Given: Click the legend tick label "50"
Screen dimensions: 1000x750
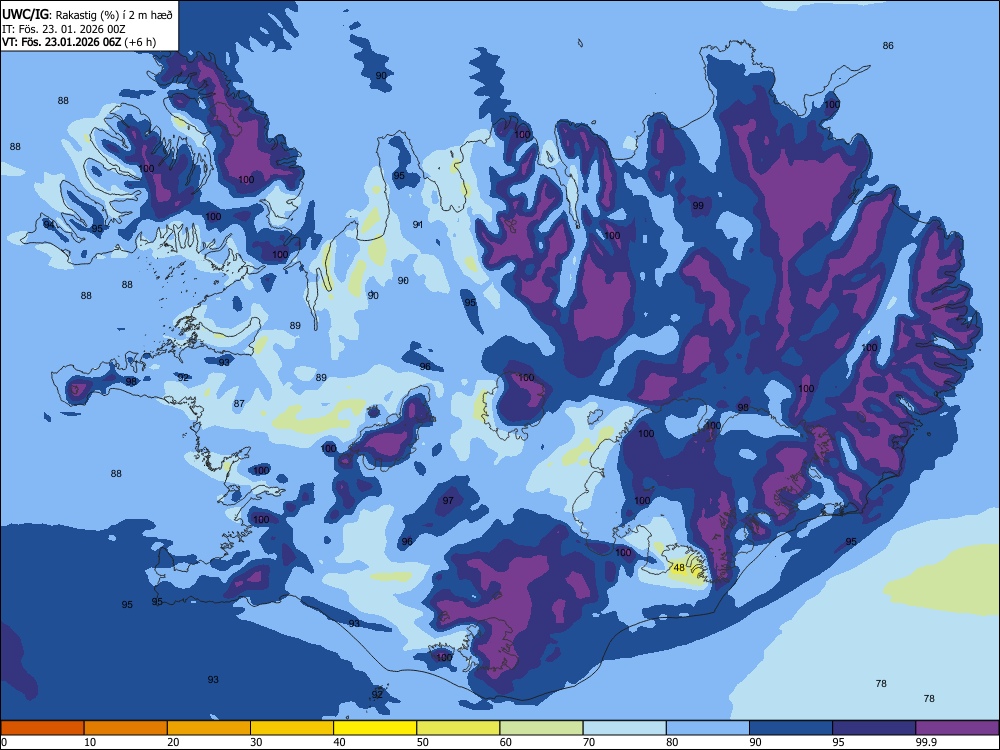Looking at the screenshot, I should click(423, 742).
